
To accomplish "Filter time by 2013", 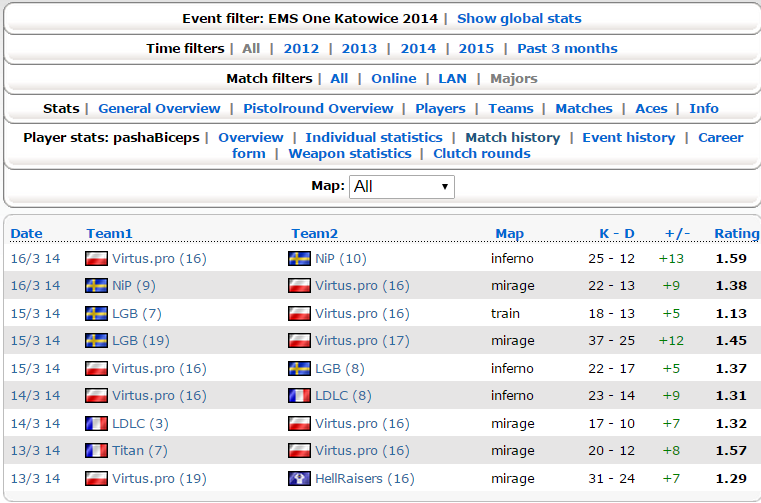I will point(359,49).
